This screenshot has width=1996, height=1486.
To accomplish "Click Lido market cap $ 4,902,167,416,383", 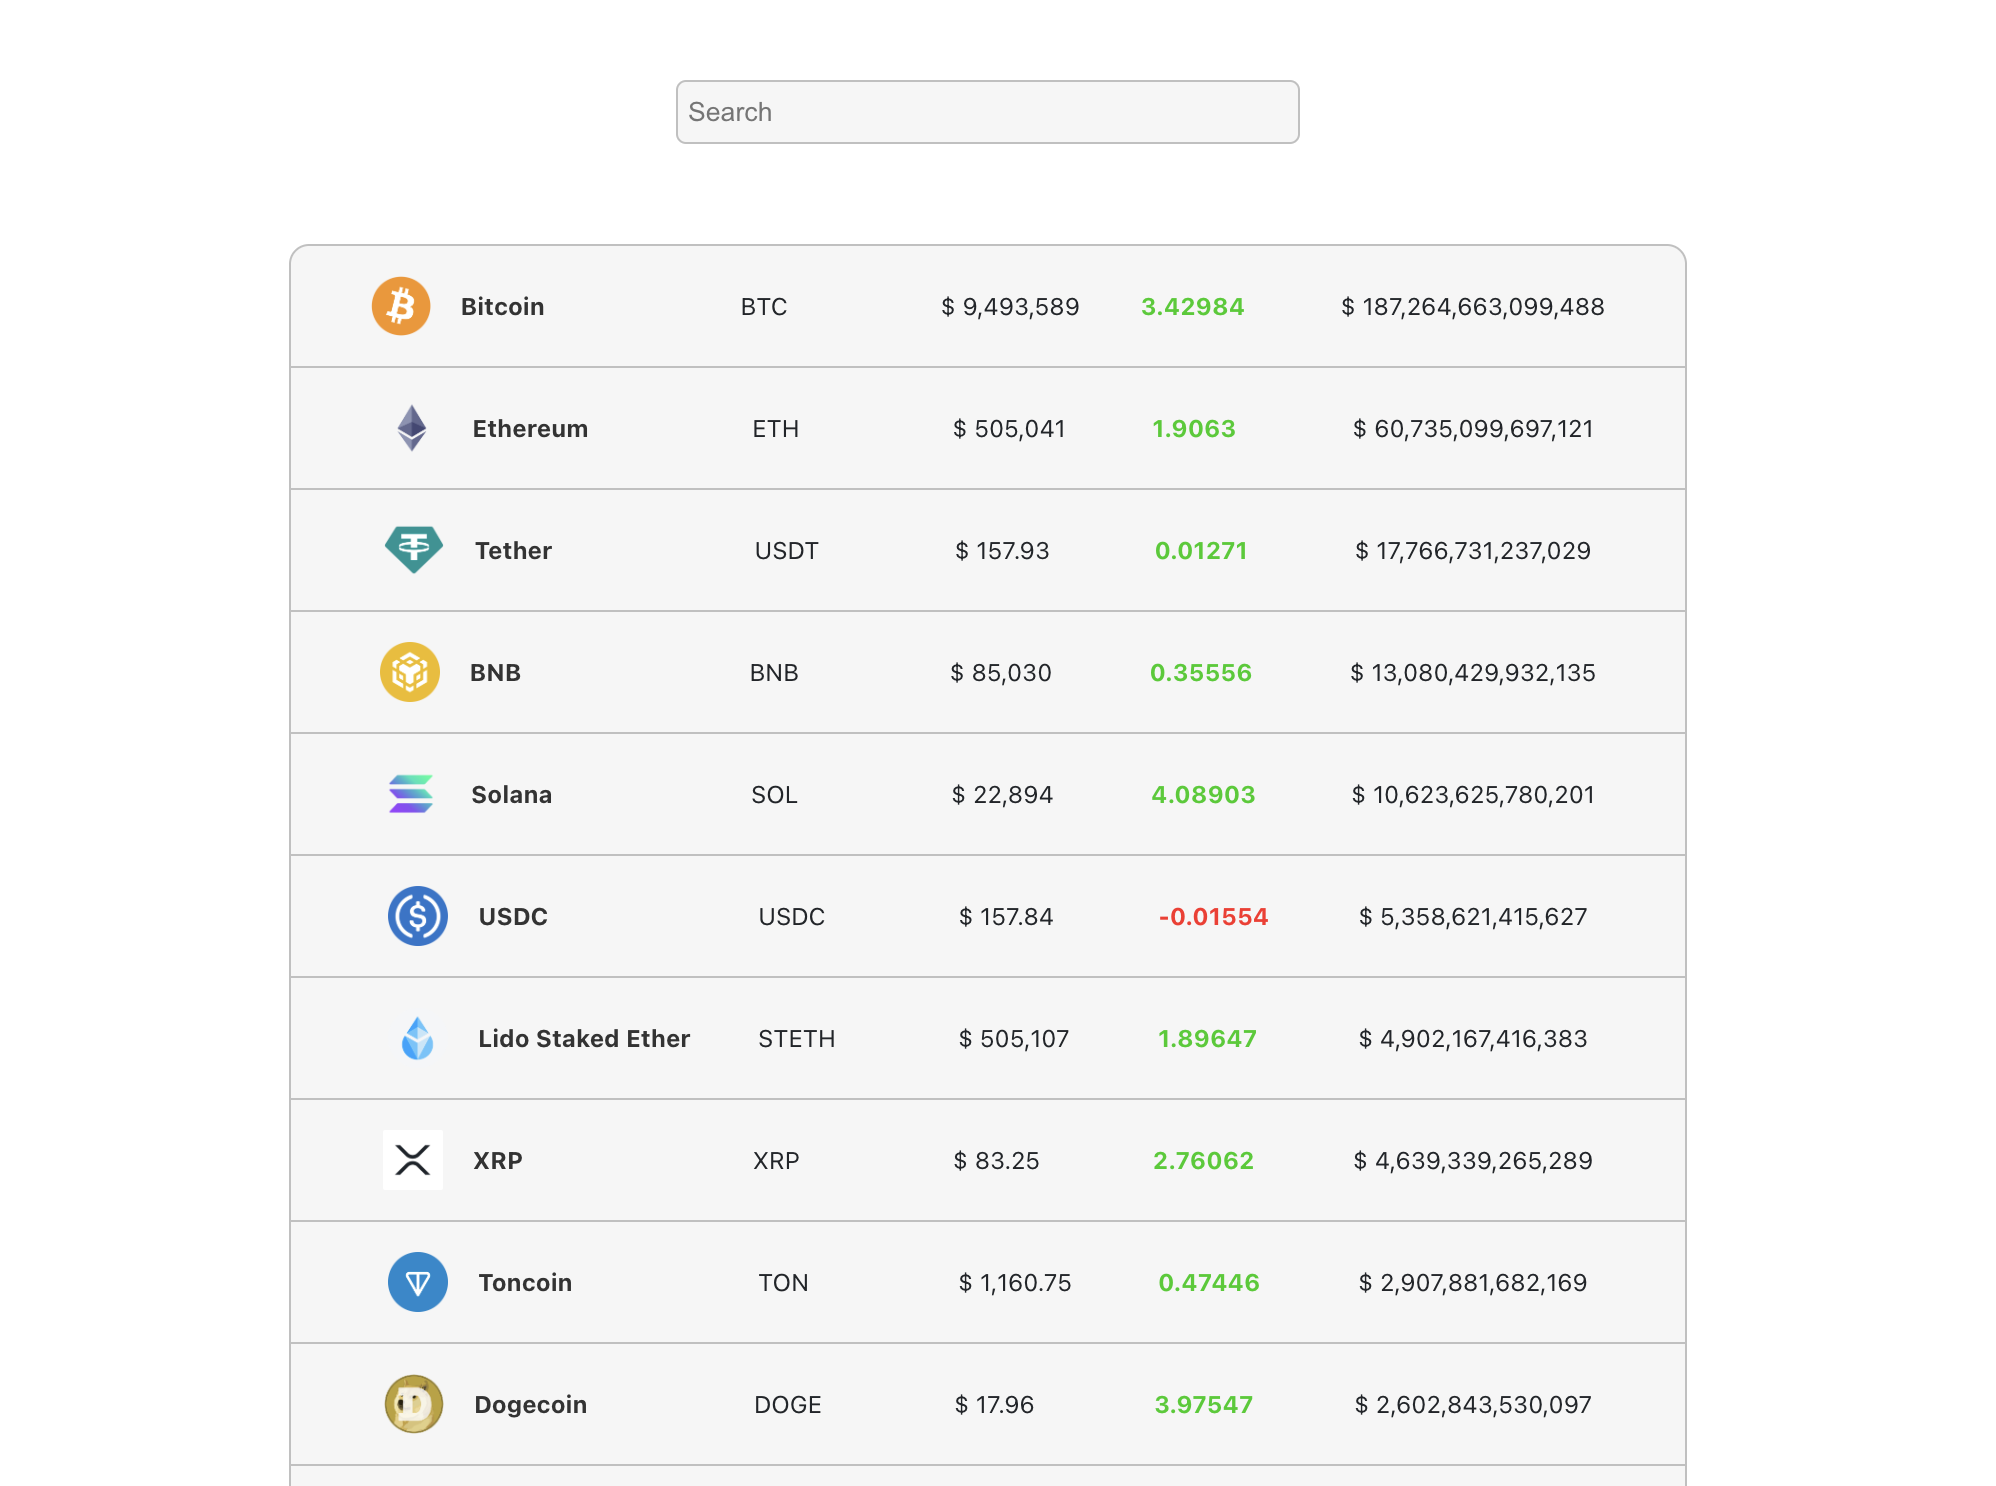I will pos(1473,1039).
